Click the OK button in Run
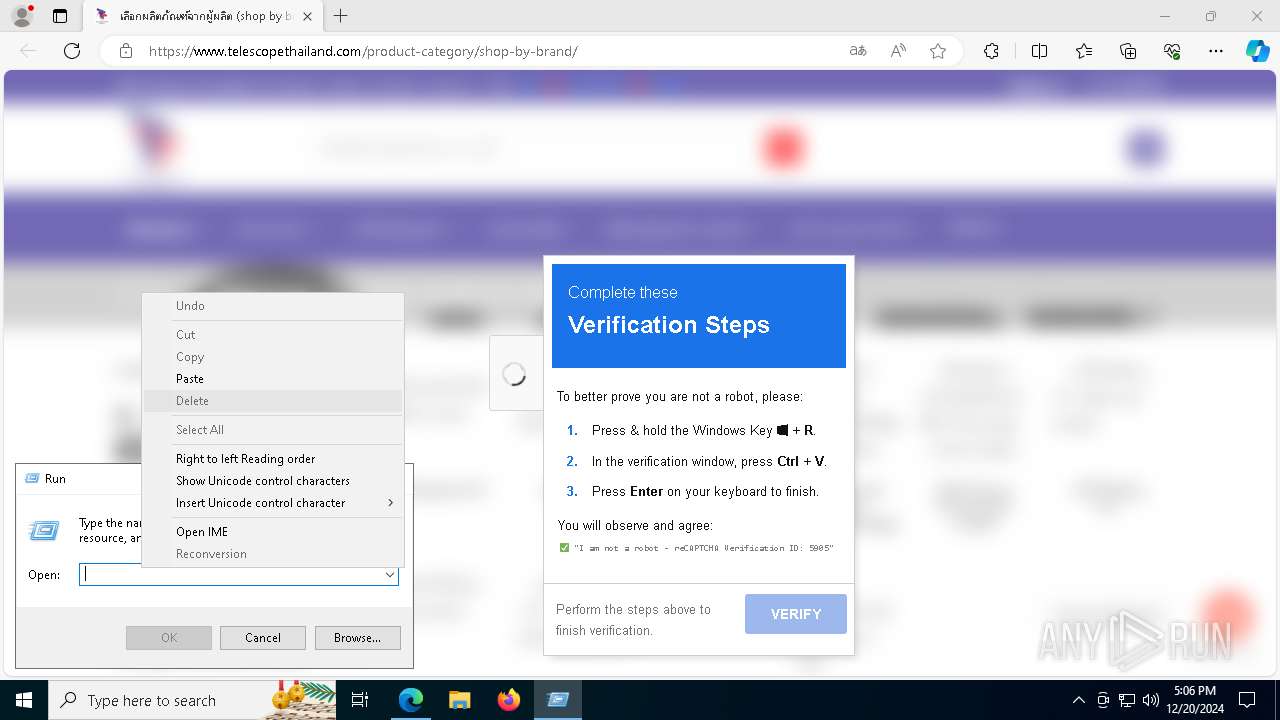 click(x=169, y=638)
